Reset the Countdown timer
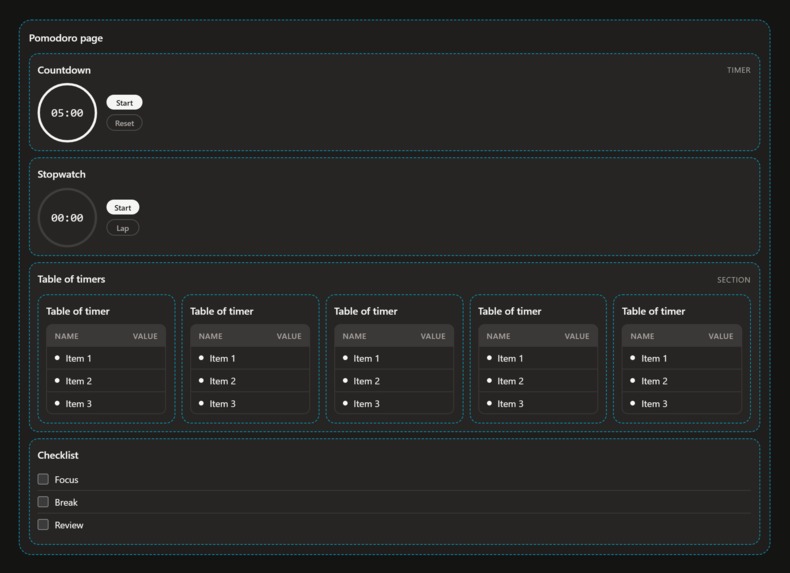This screenshot has height=573, width=790. tap(124, 123)
